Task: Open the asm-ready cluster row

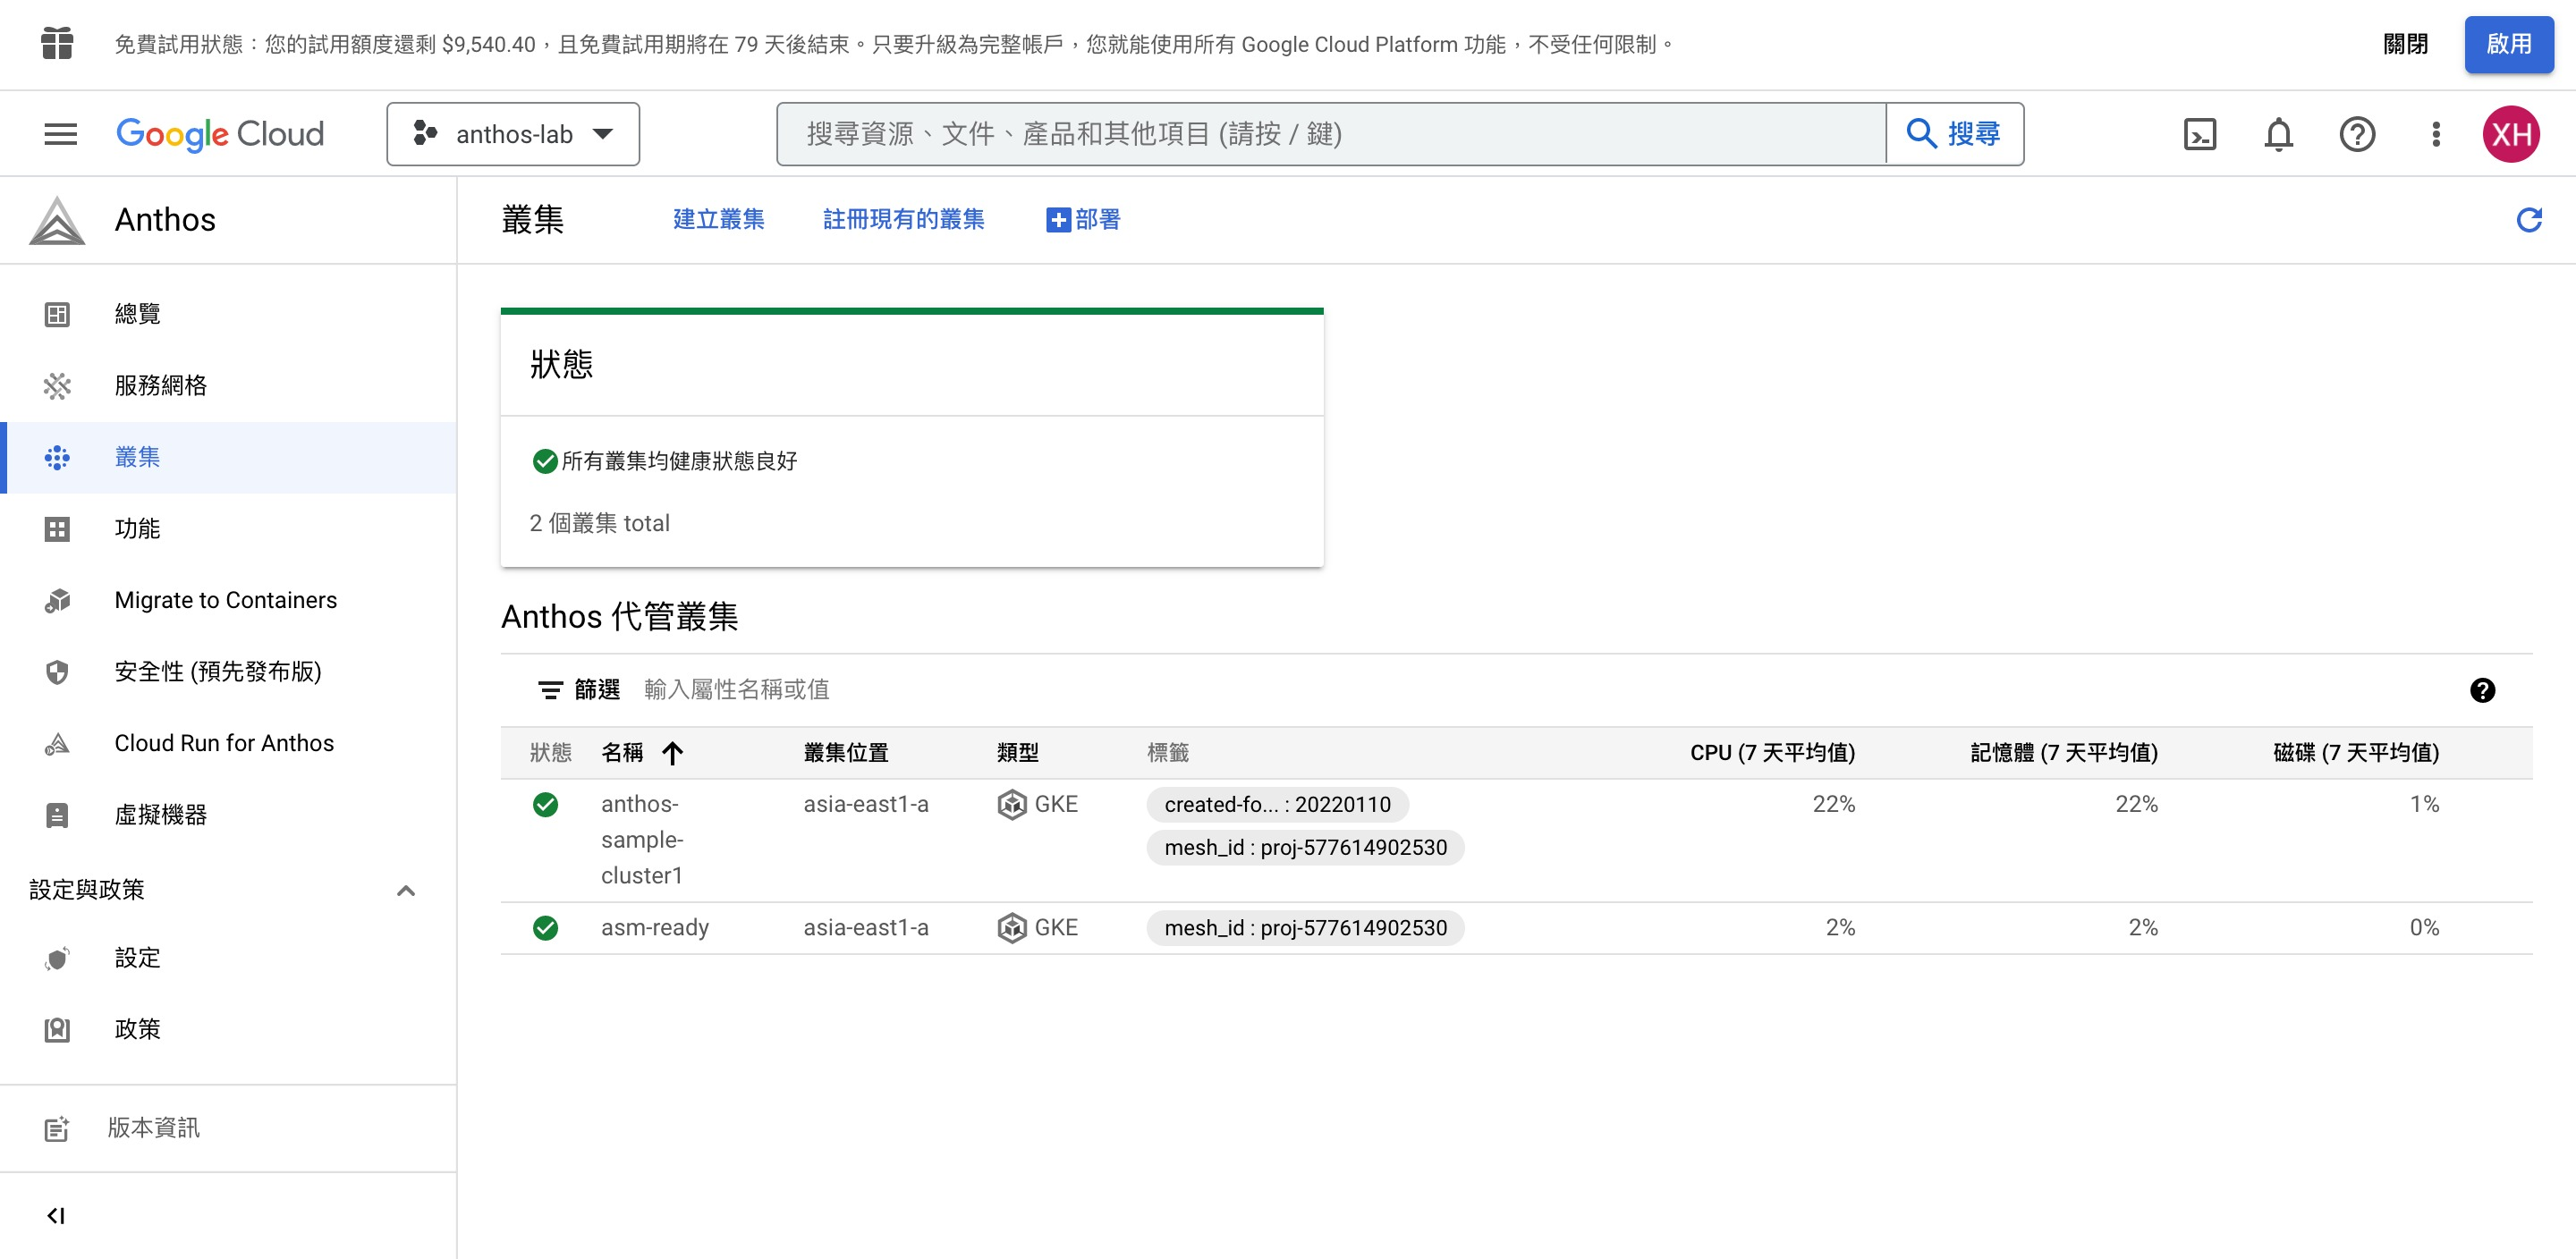Action: point(654,928)
